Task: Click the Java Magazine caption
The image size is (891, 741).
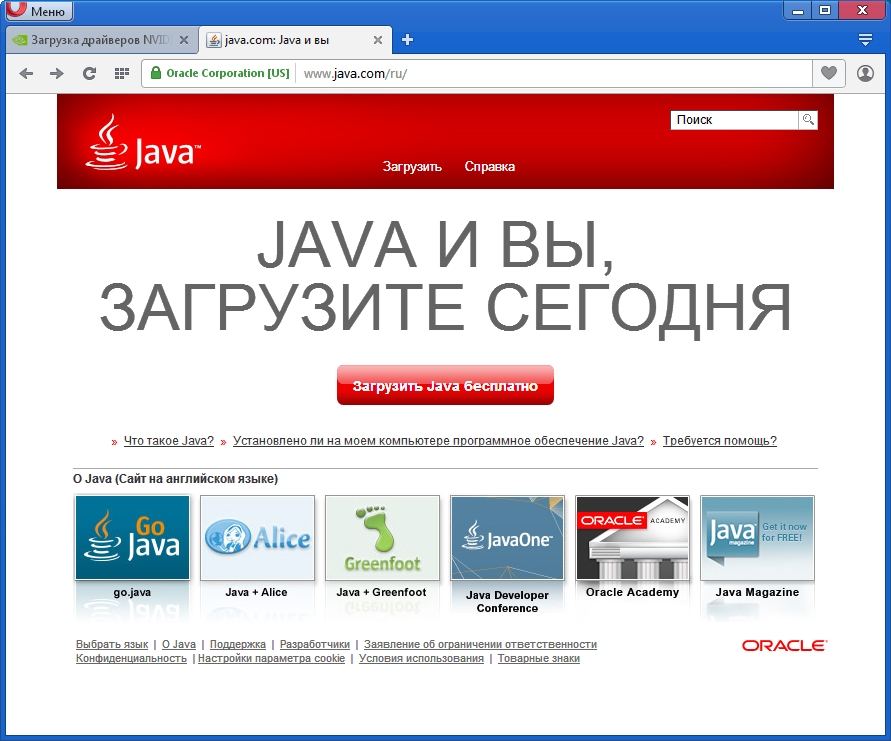Action: [757, 592]
